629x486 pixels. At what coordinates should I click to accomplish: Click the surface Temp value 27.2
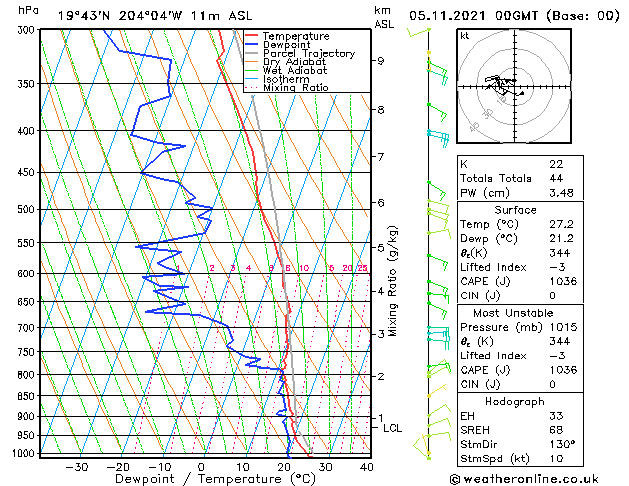tap(562, 224)
